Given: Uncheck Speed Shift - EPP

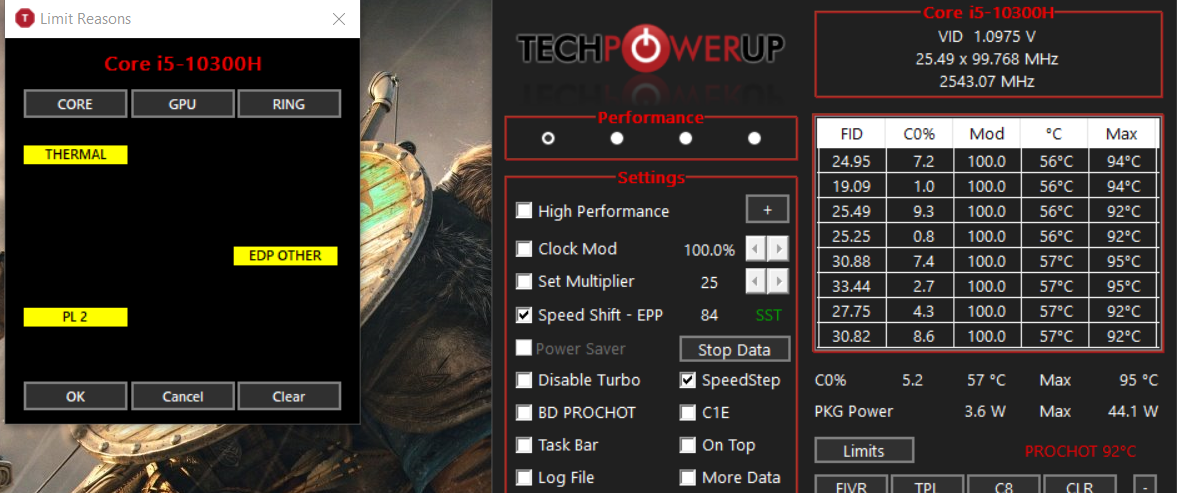Looking at the screenshot, I should tap(524, 315).
